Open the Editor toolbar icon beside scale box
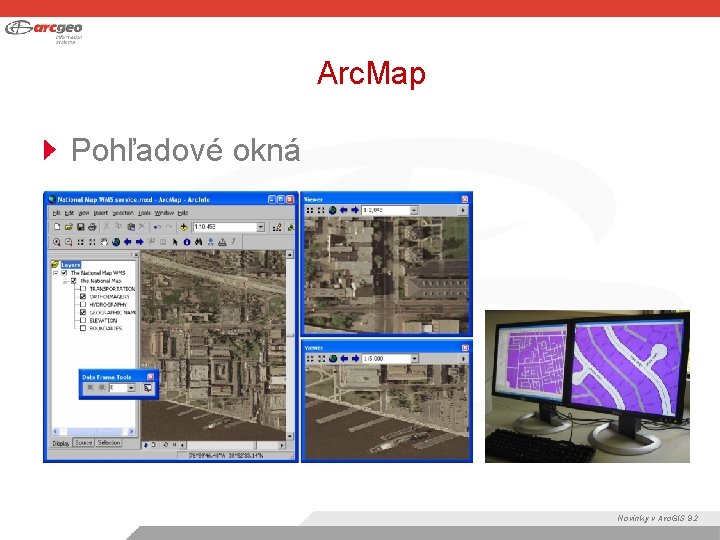Screen dimensions: 720x540 [x=277, y=227]
